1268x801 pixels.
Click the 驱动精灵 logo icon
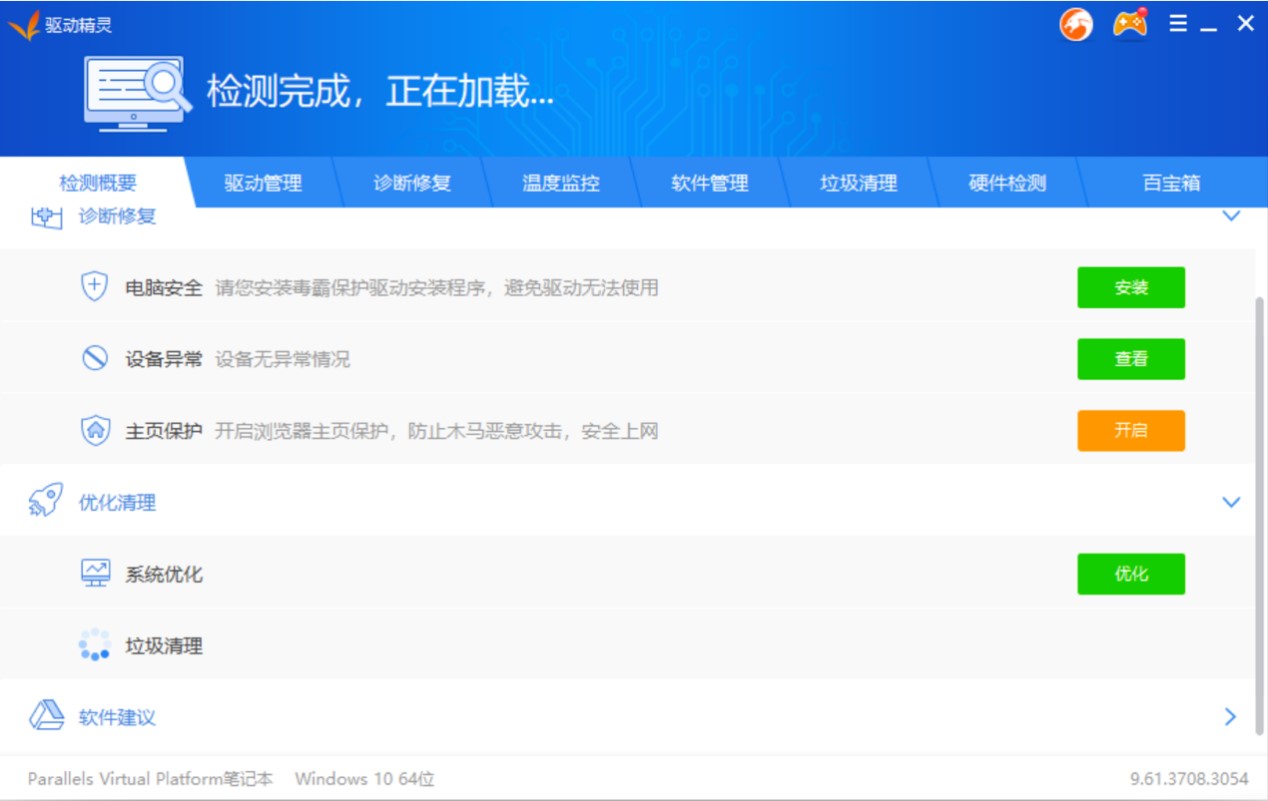point(24,25)
